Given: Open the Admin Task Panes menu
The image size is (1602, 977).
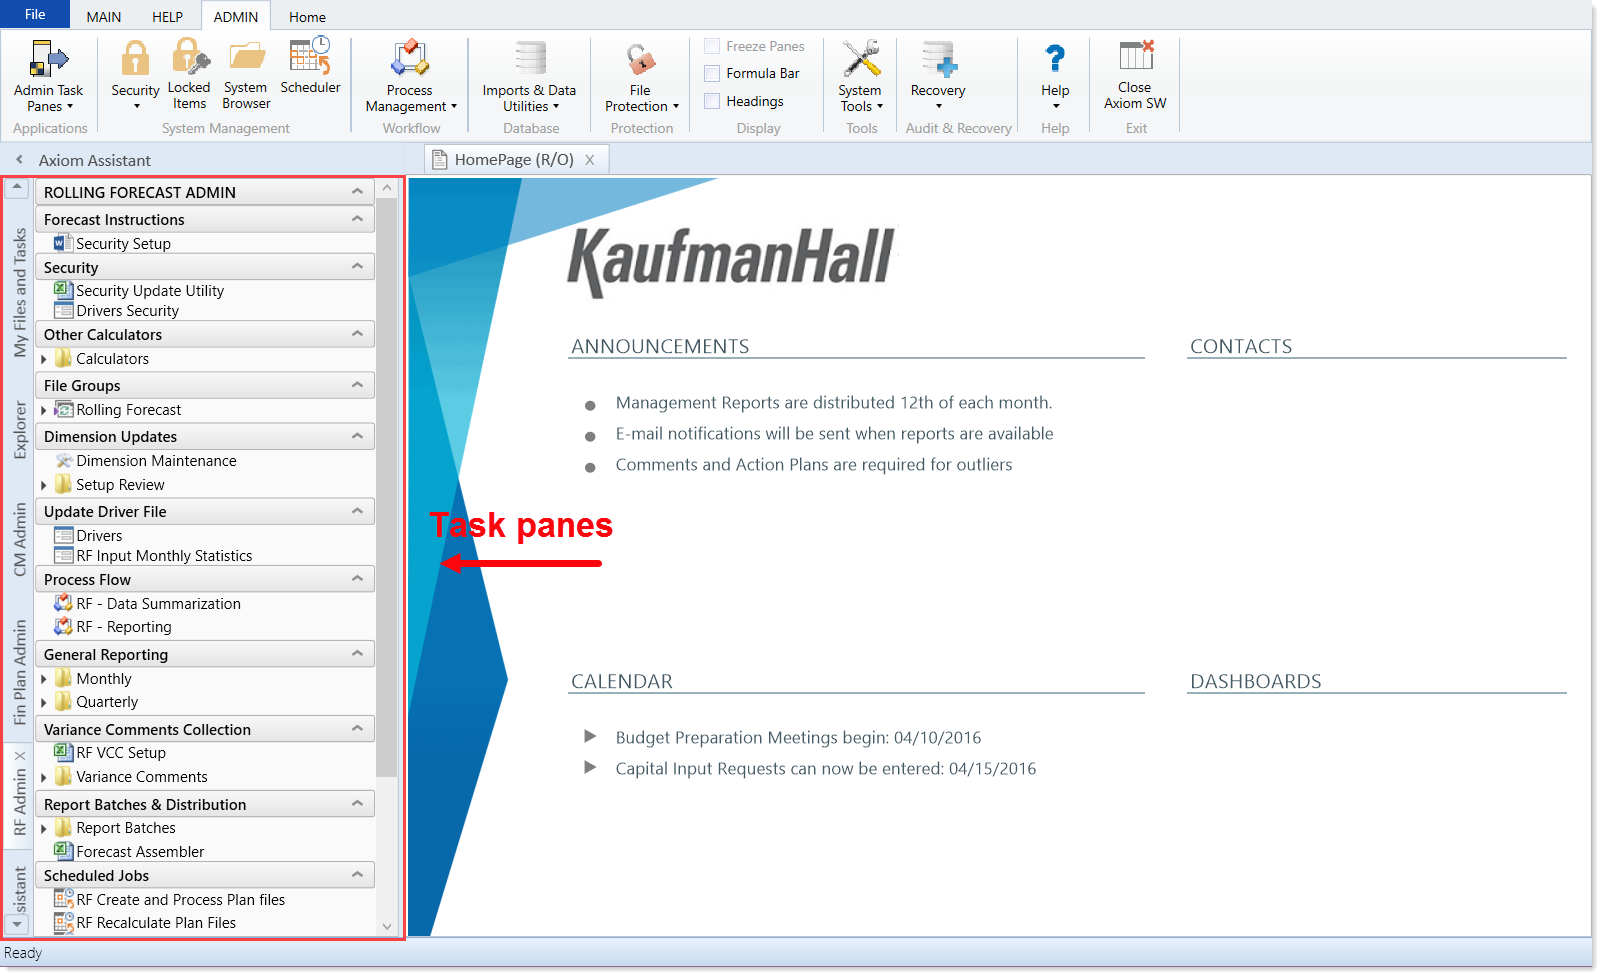Looking at the screenshot, I should click(48, 76).
